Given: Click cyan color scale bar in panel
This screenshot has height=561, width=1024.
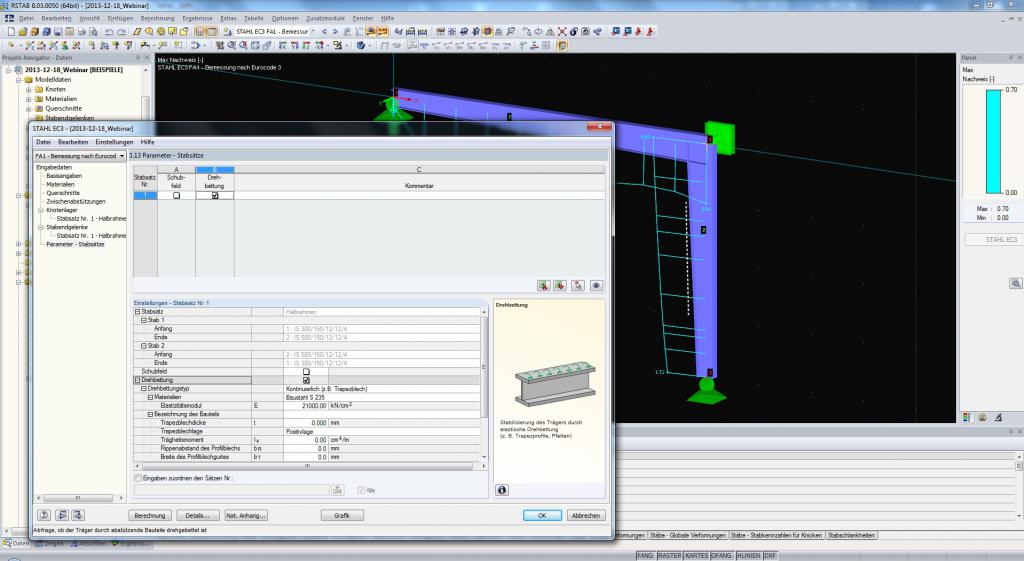Looking at the screenshot, I should pos(994,142).
